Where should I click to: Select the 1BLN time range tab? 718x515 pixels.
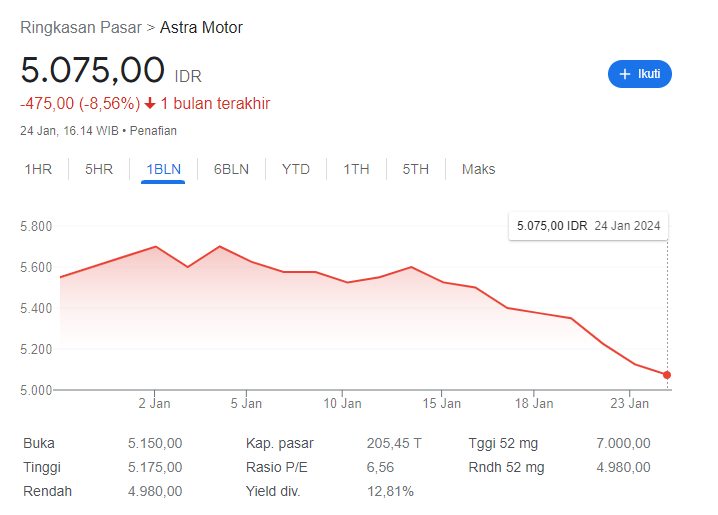click(163, 169)
